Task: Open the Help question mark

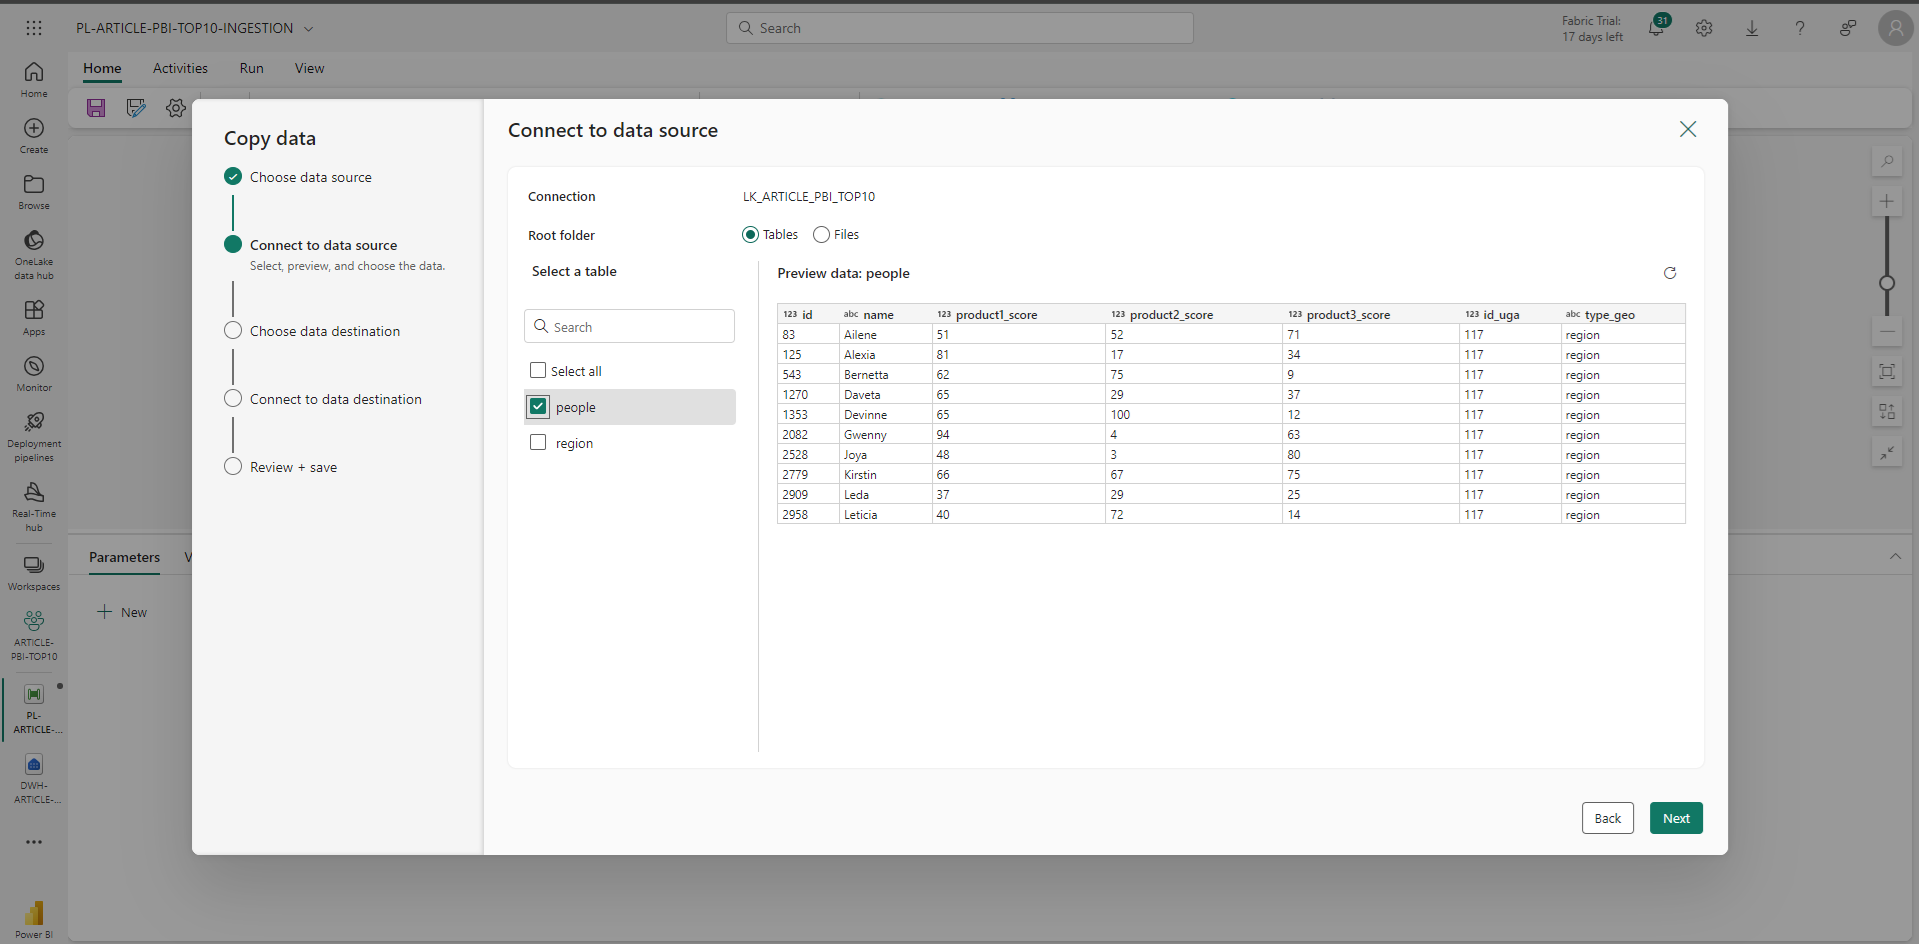Action: pyautogui.click(x=1800, y=28)
